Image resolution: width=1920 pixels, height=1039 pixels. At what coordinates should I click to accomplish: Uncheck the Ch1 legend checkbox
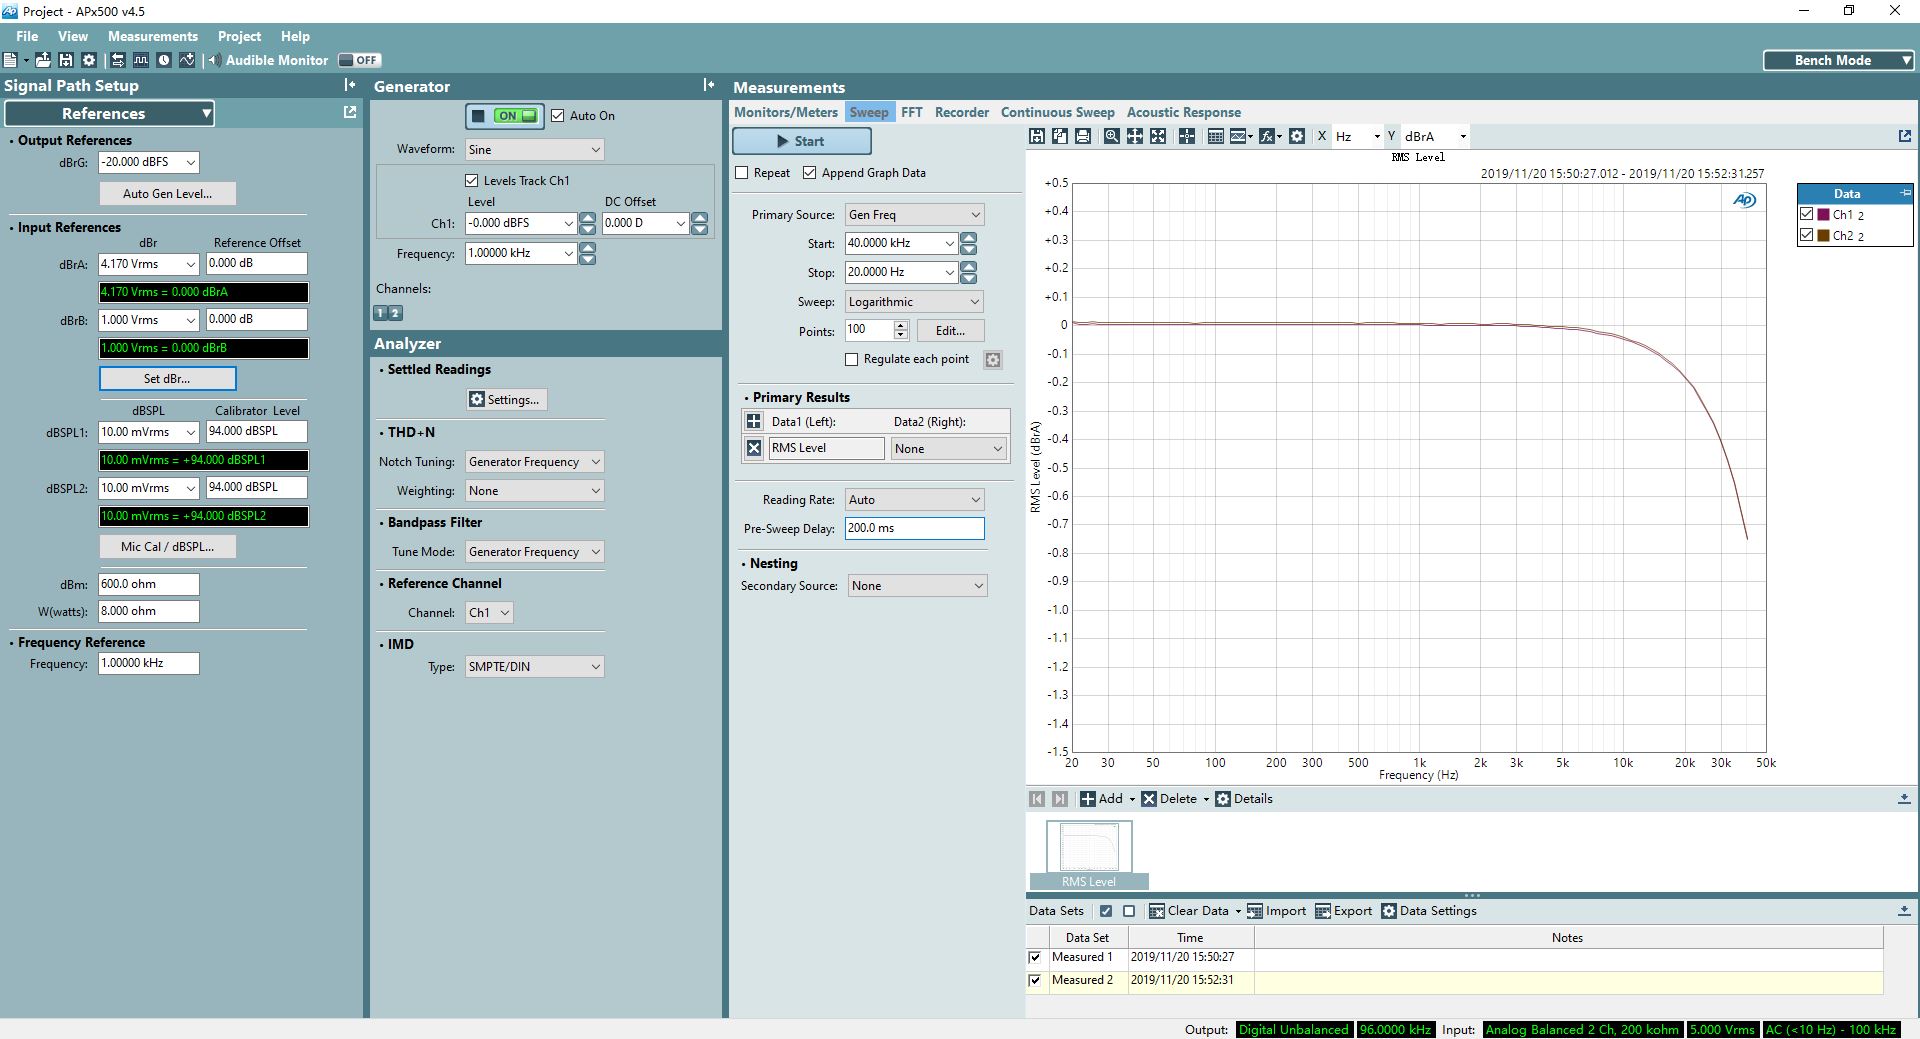point(1806,214)
